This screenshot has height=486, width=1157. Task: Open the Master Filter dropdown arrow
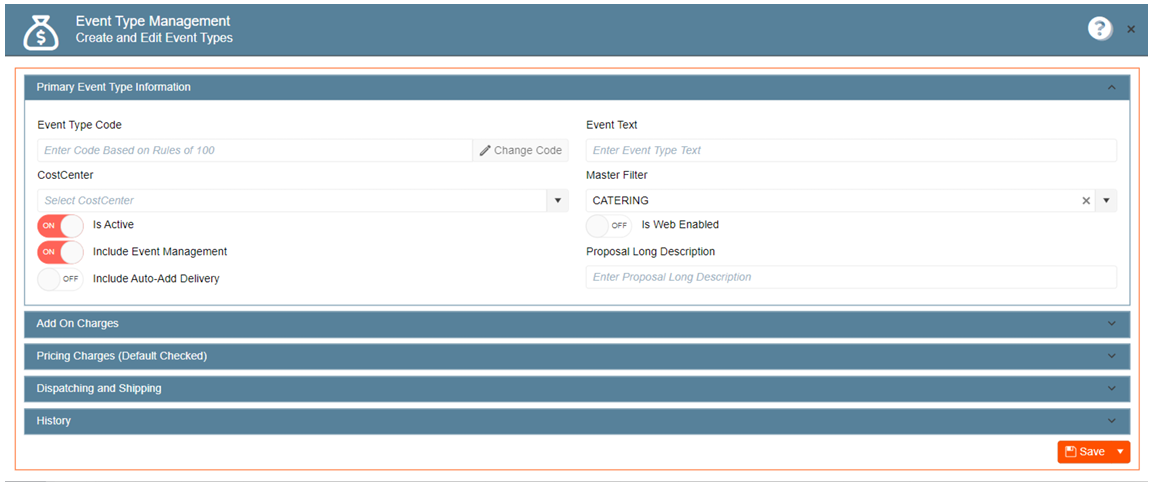coord(1106,201)
